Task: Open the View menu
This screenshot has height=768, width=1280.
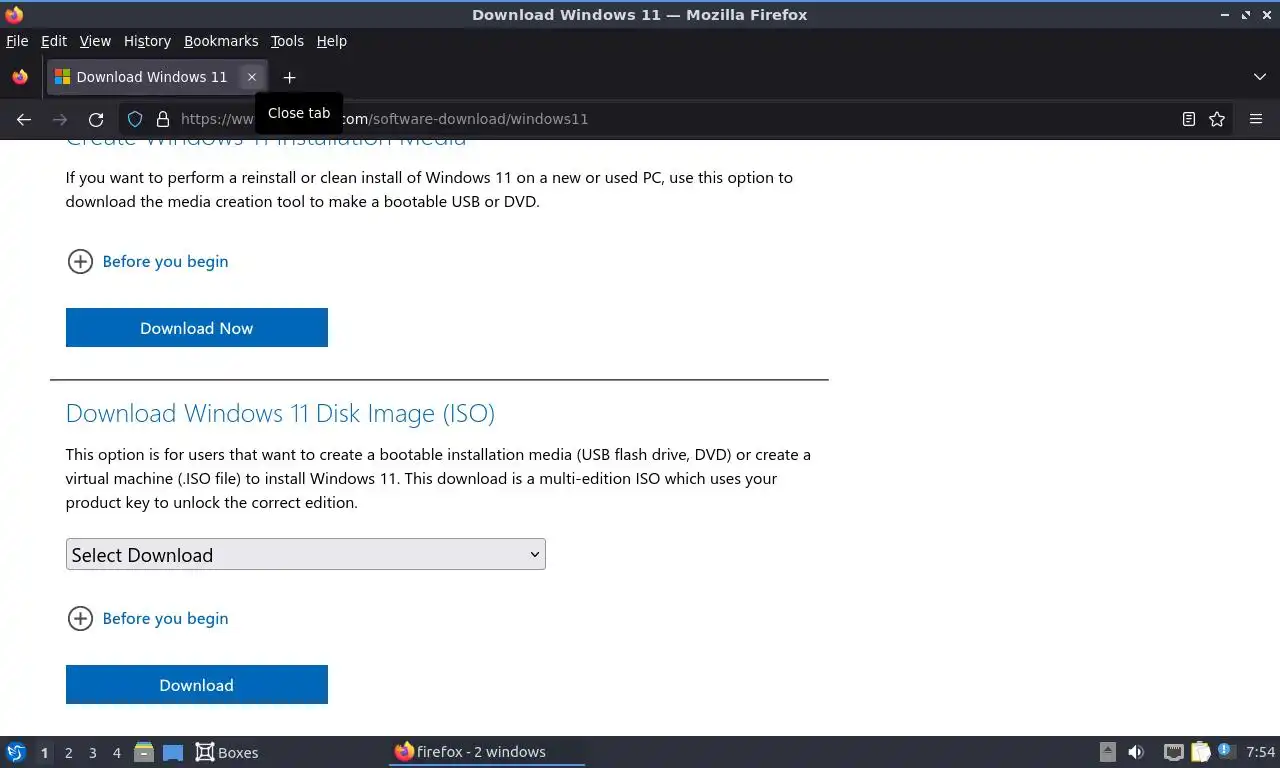Action: pos(95,41)
